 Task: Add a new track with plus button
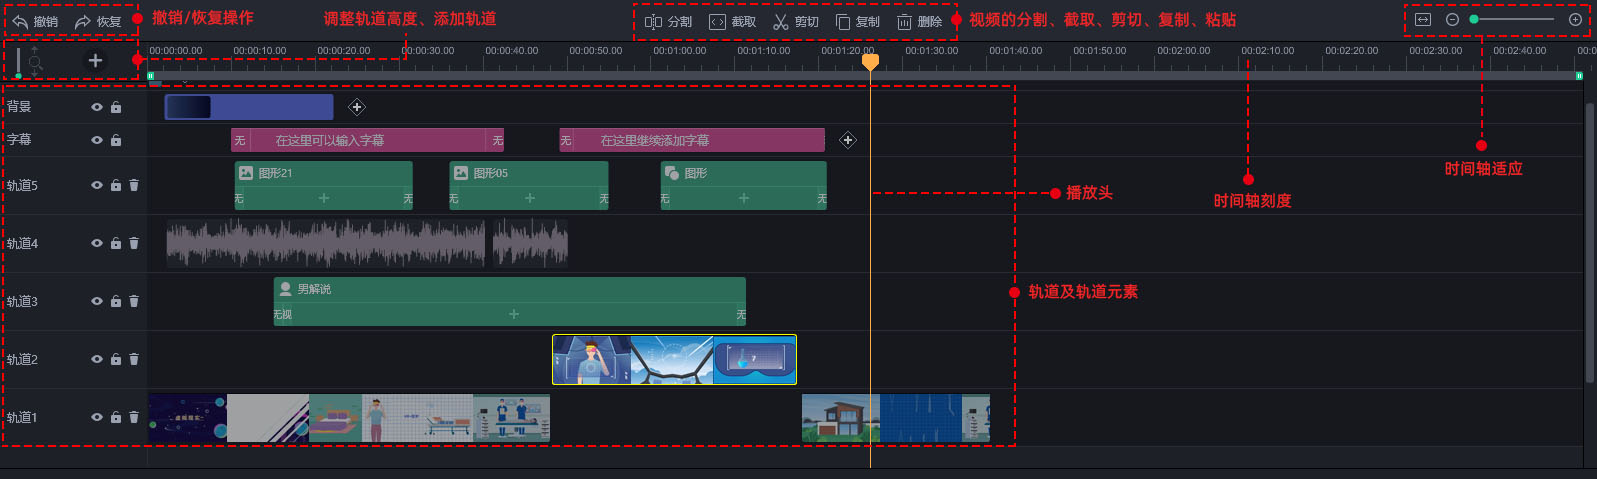pyautogui.click(x=95, y=61)
